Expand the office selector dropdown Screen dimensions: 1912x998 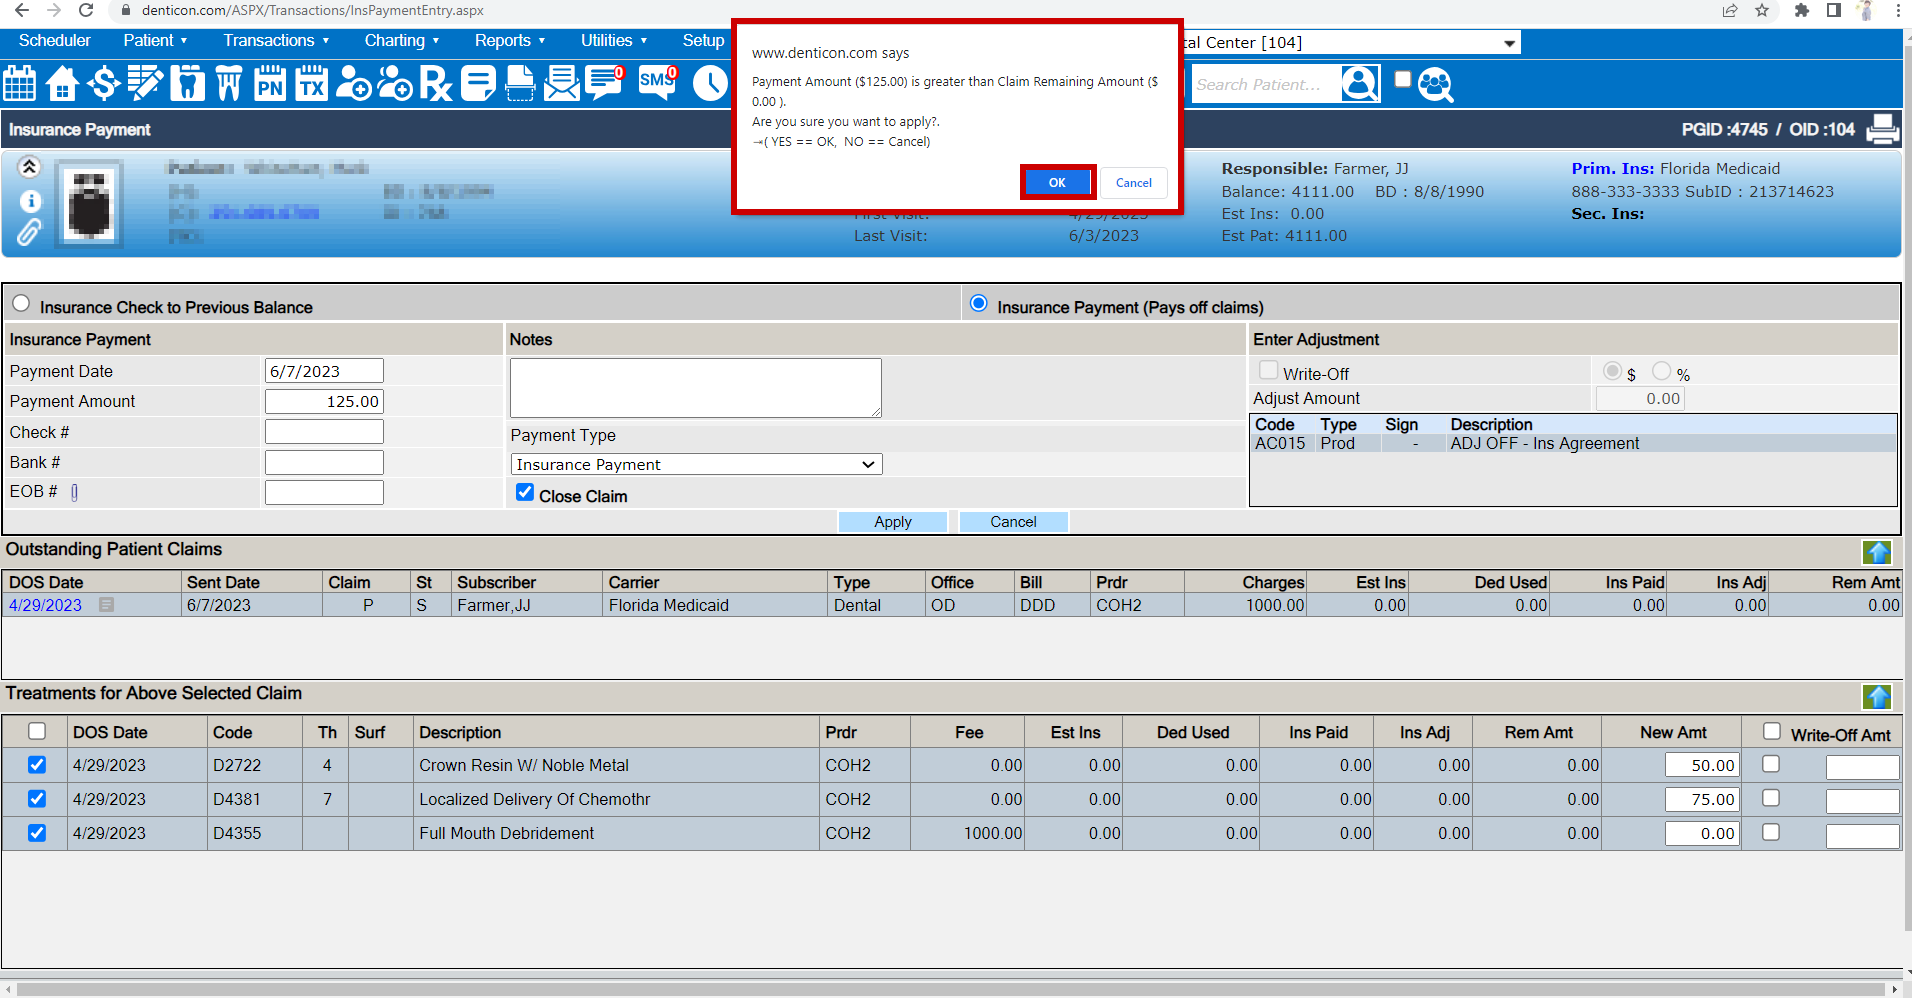click(x=1508, y=43)
